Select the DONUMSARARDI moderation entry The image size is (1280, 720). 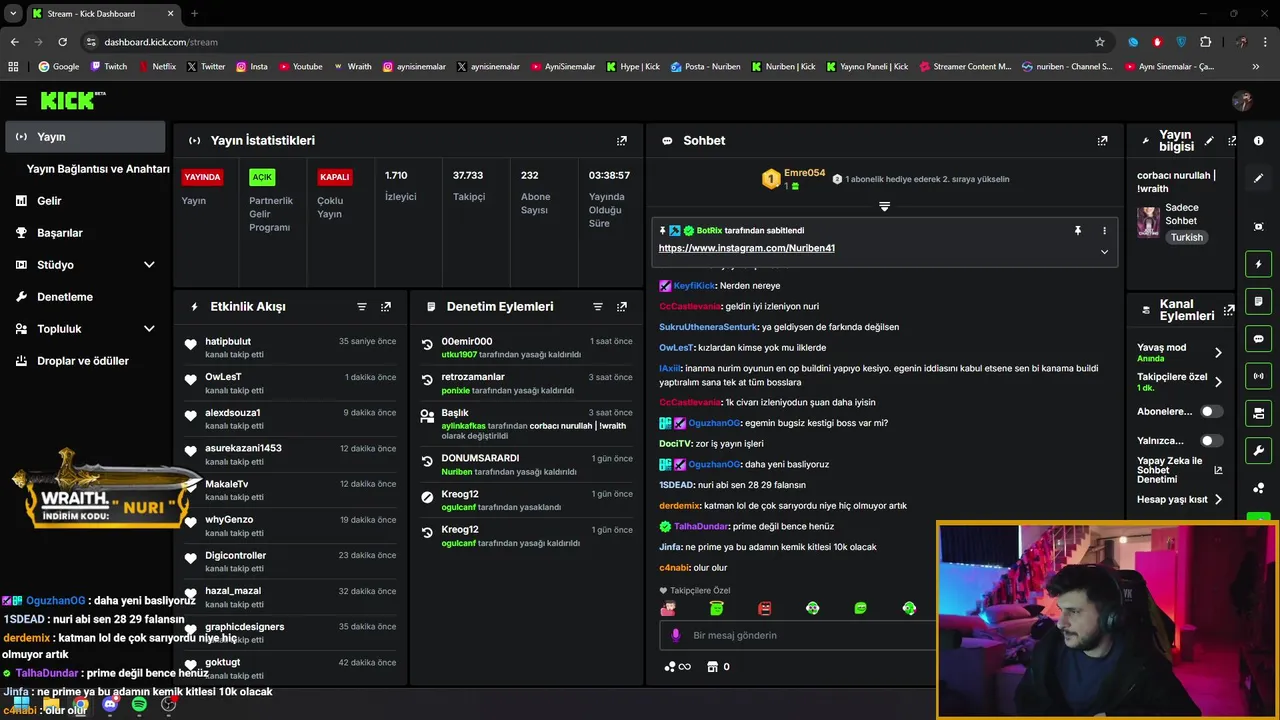(527, 465)
